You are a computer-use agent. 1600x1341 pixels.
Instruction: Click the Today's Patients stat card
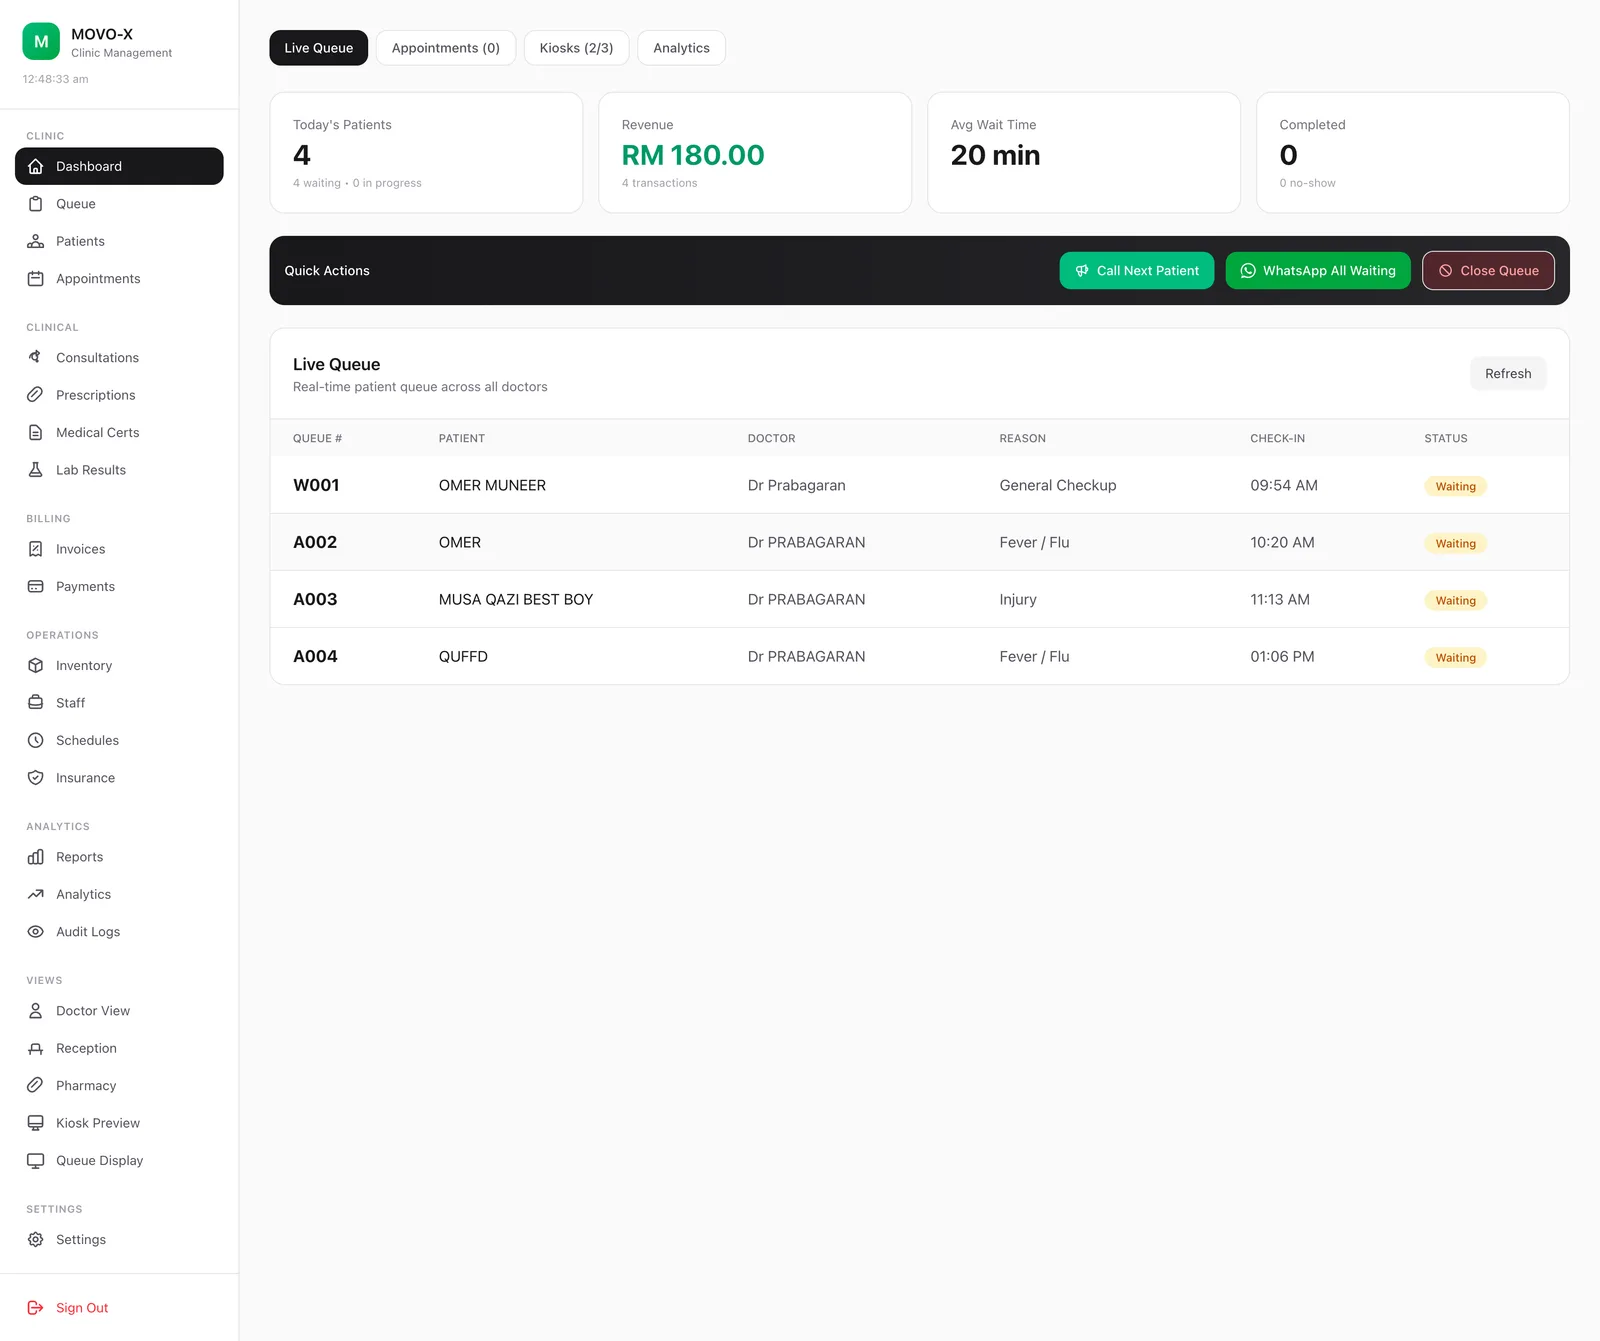point(426,153)
